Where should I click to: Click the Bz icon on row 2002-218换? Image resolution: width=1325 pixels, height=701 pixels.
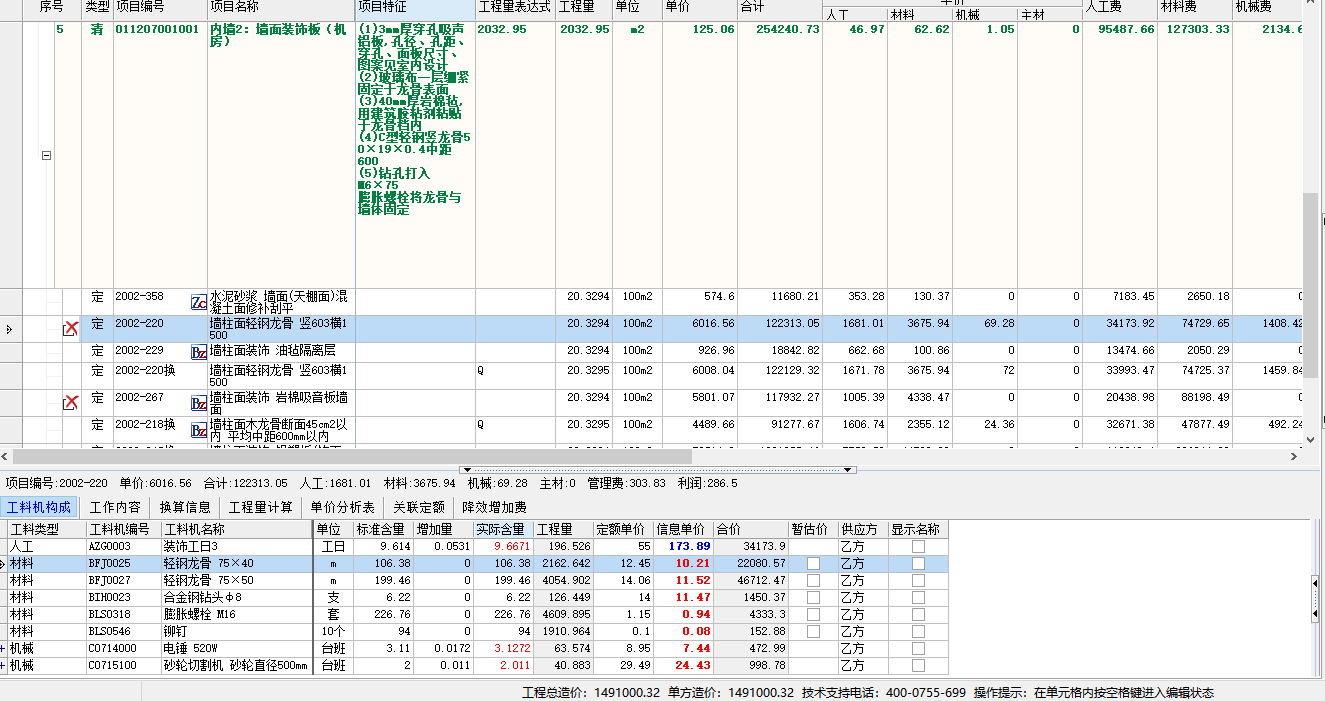(x=199, y=430)
